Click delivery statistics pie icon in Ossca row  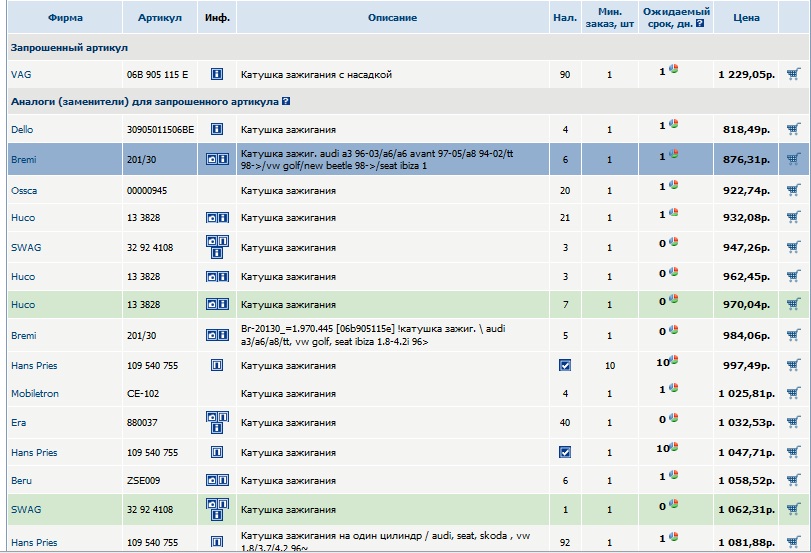pos(673,184)
